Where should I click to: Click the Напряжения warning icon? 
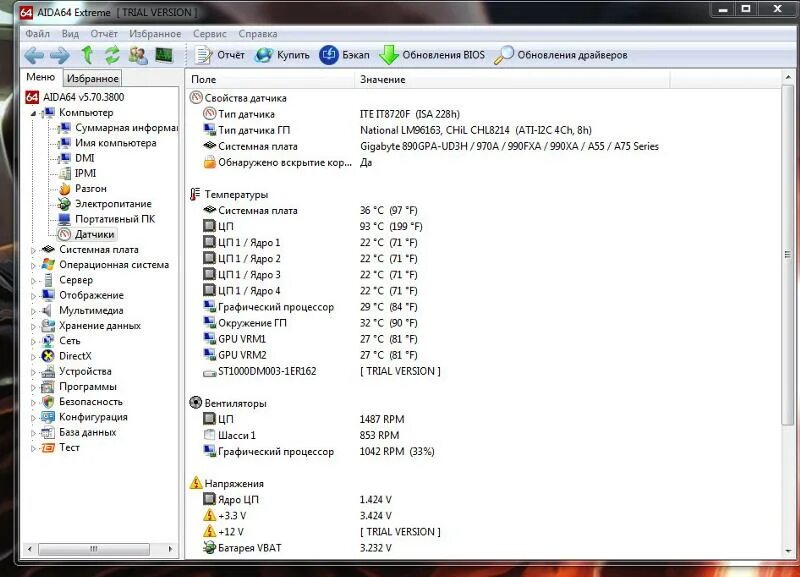click(x=196, y=483)
